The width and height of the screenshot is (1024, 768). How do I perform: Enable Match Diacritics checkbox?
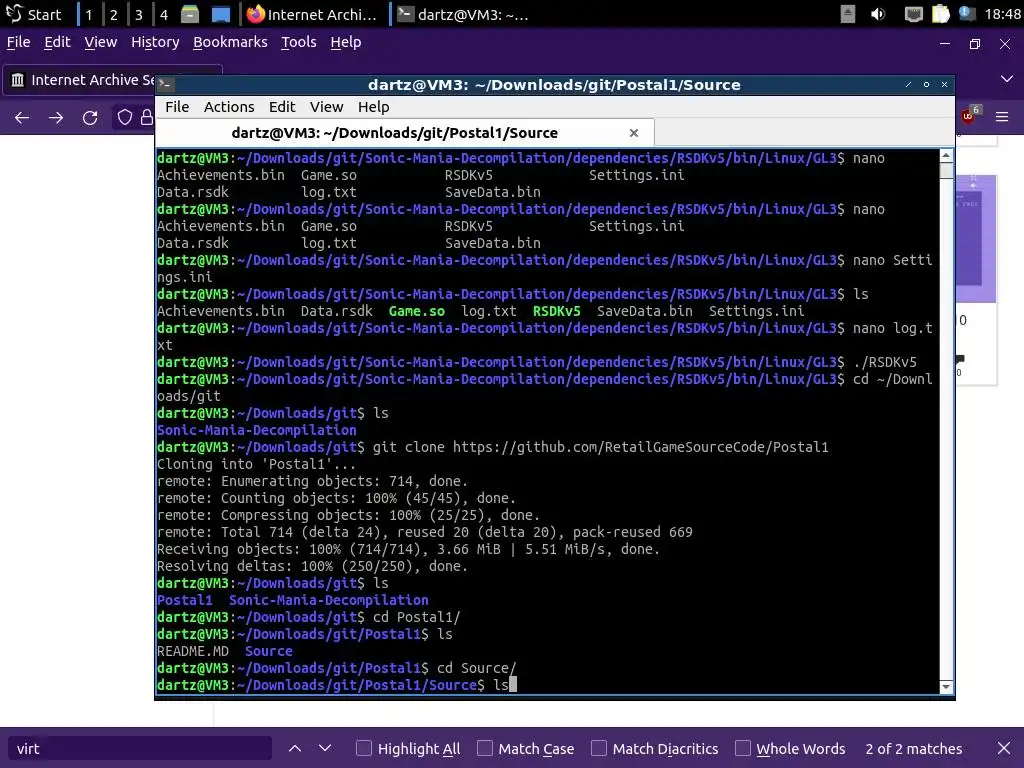pyautogui.click(x=599, y=748)
